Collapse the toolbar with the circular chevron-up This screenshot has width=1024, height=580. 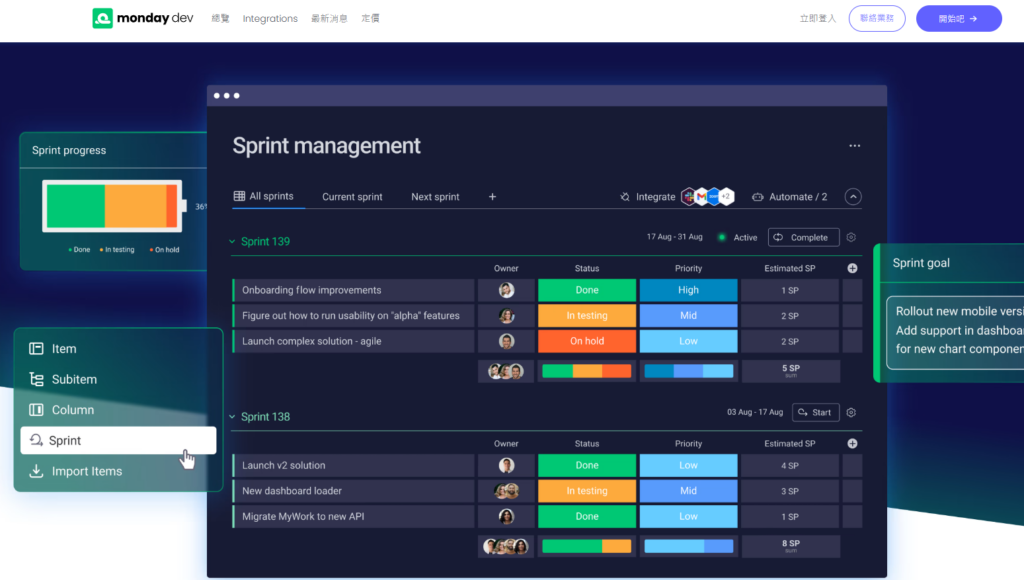[853, 197]
